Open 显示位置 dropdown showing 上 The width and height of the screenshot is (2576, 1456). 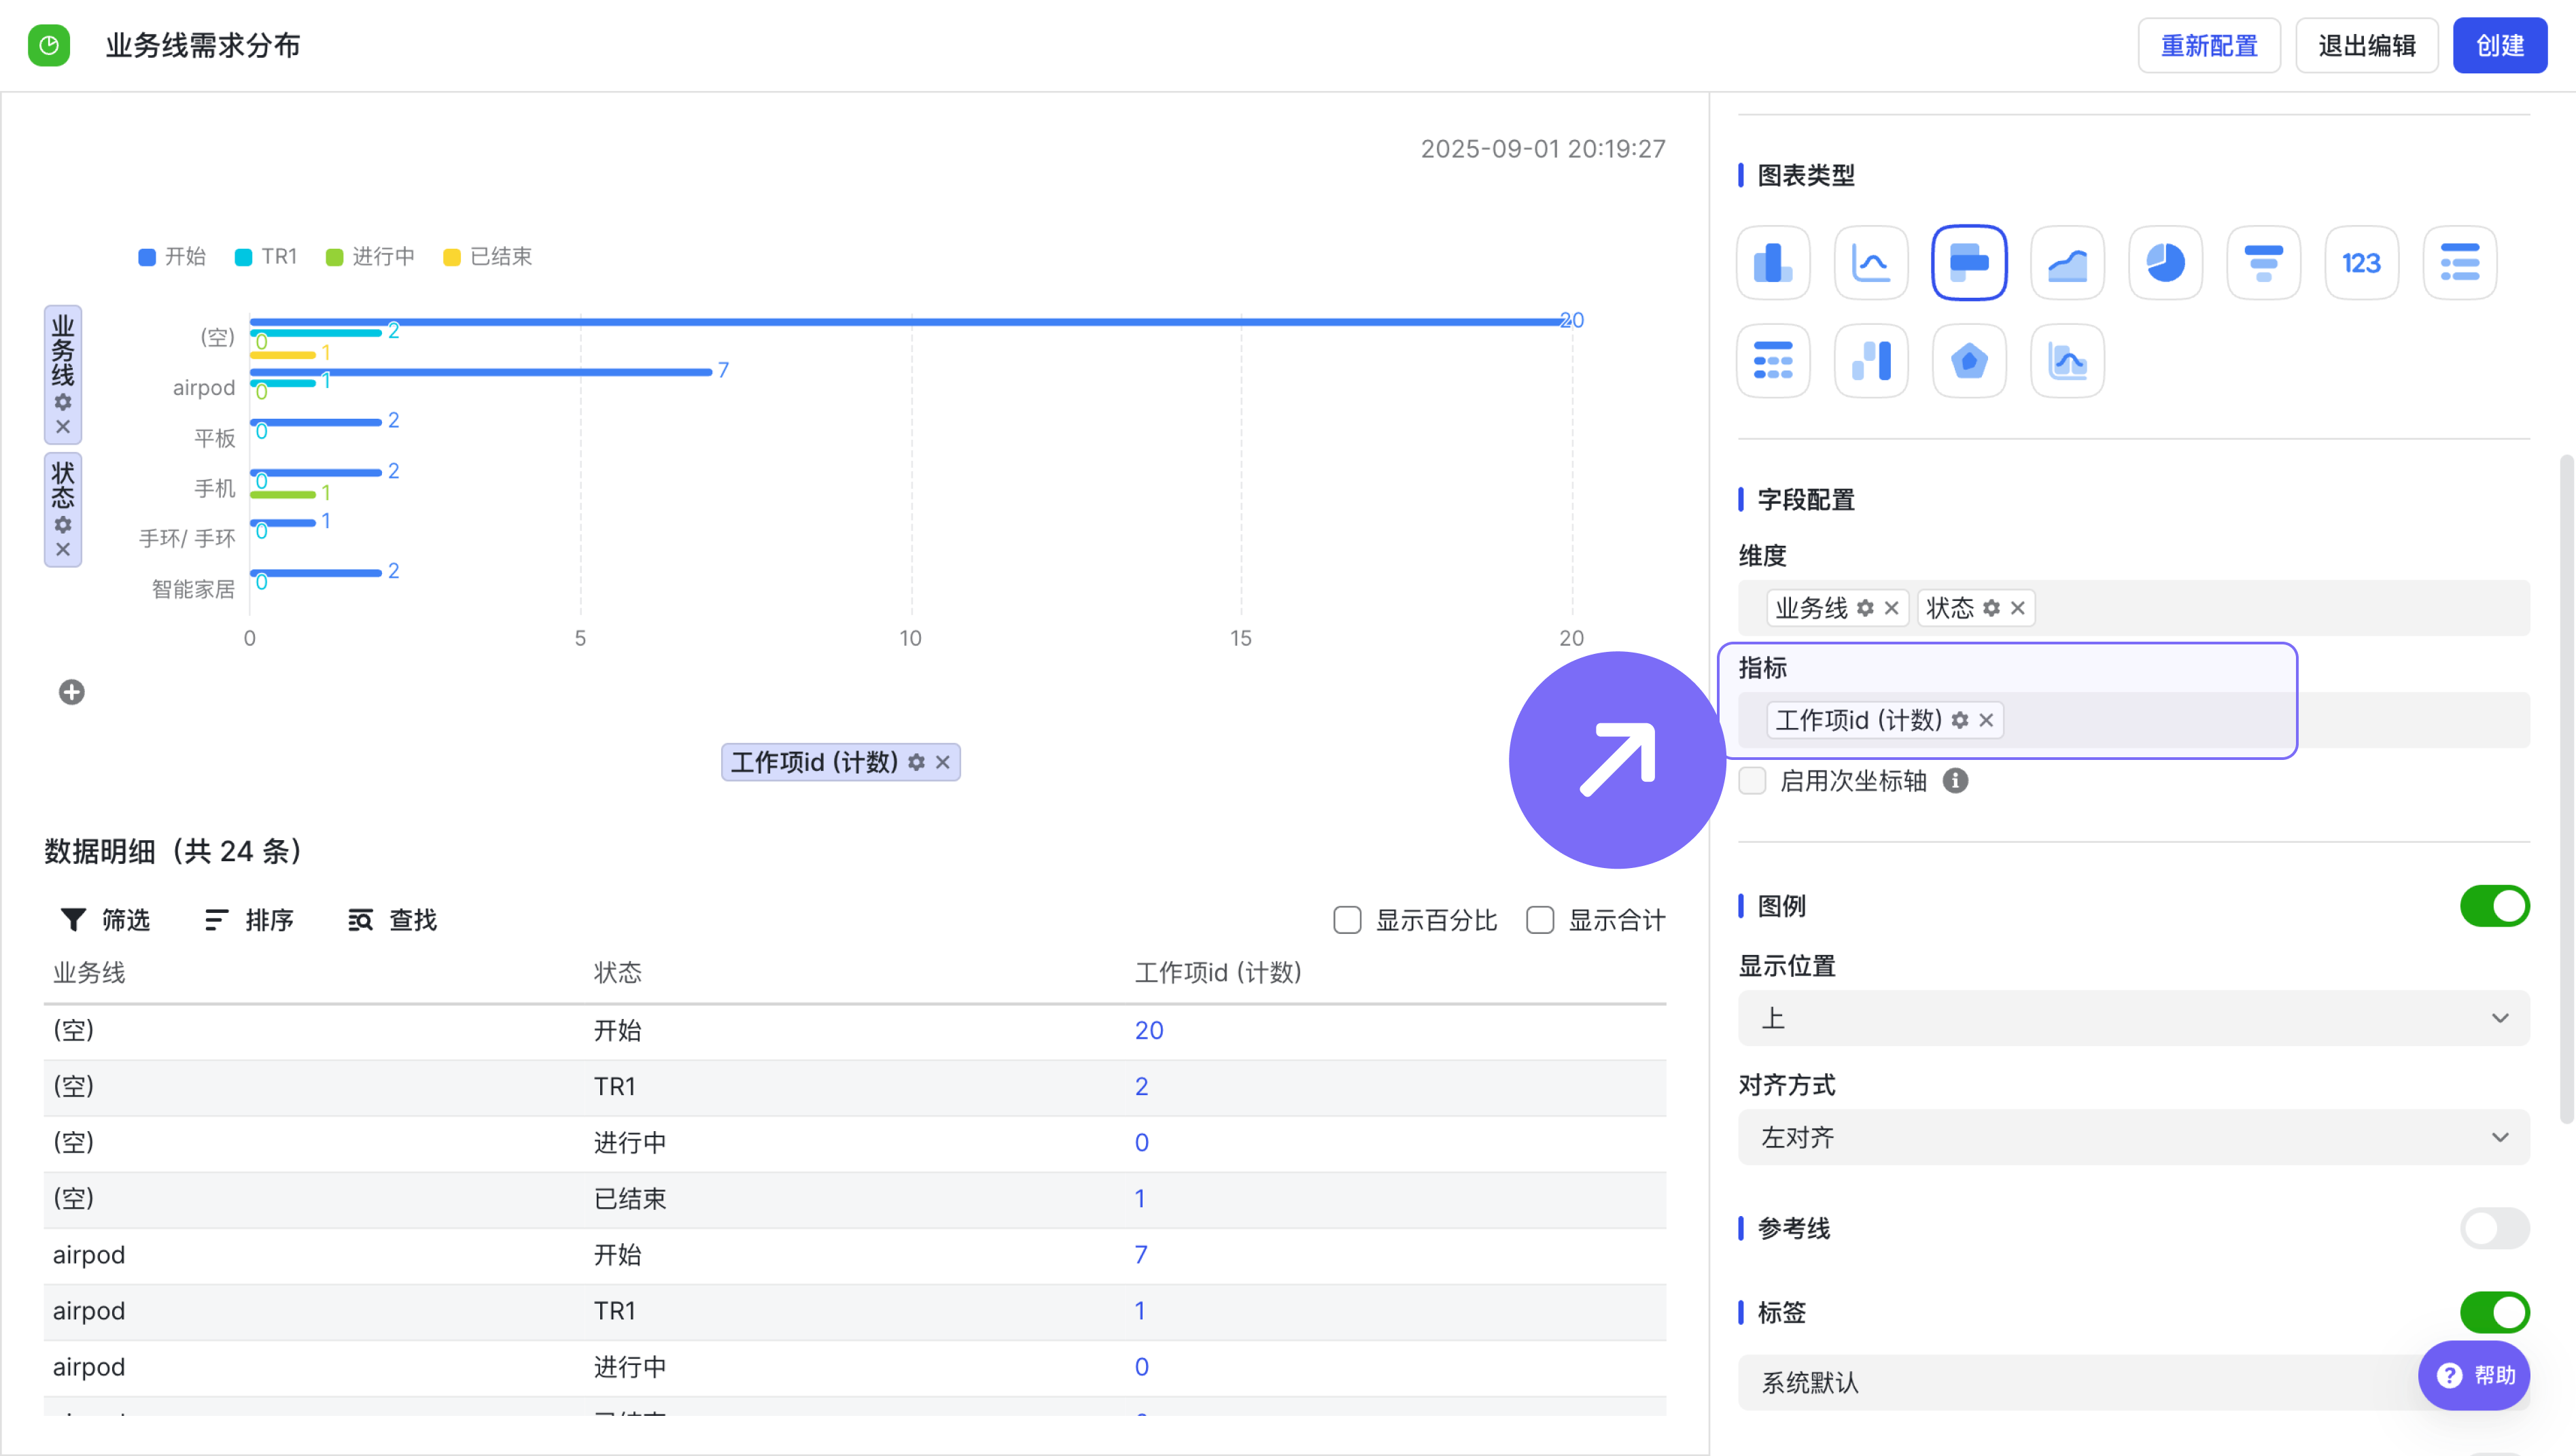pos(2133,1018)
